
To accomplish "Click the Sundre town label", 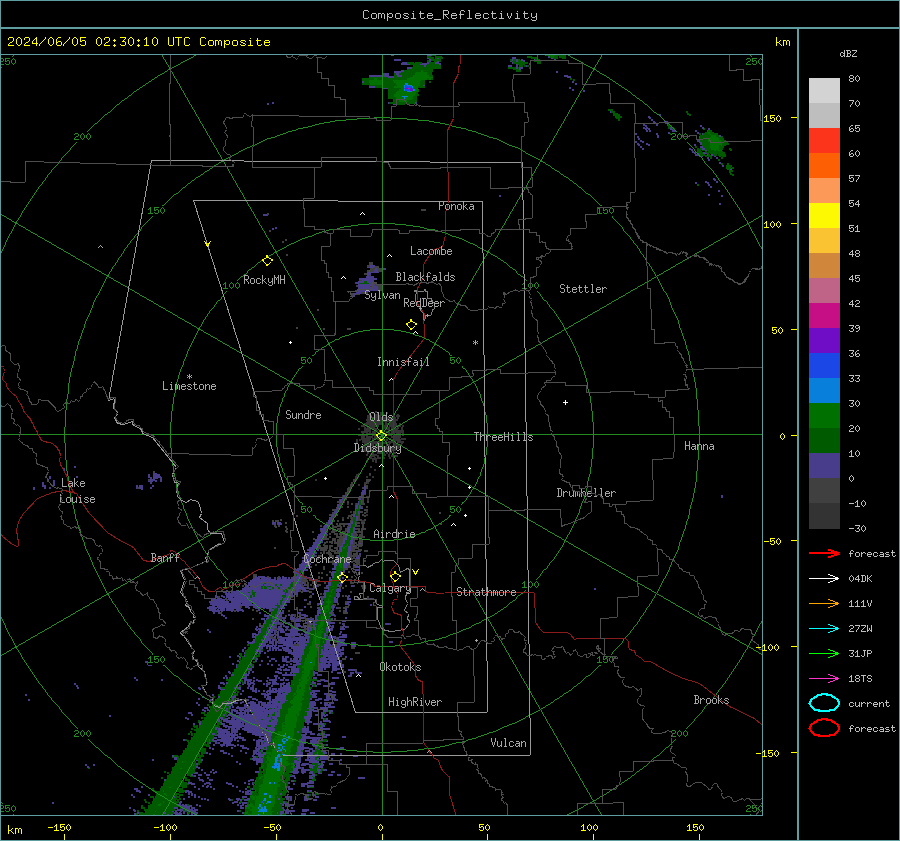I will click(303, 414).
